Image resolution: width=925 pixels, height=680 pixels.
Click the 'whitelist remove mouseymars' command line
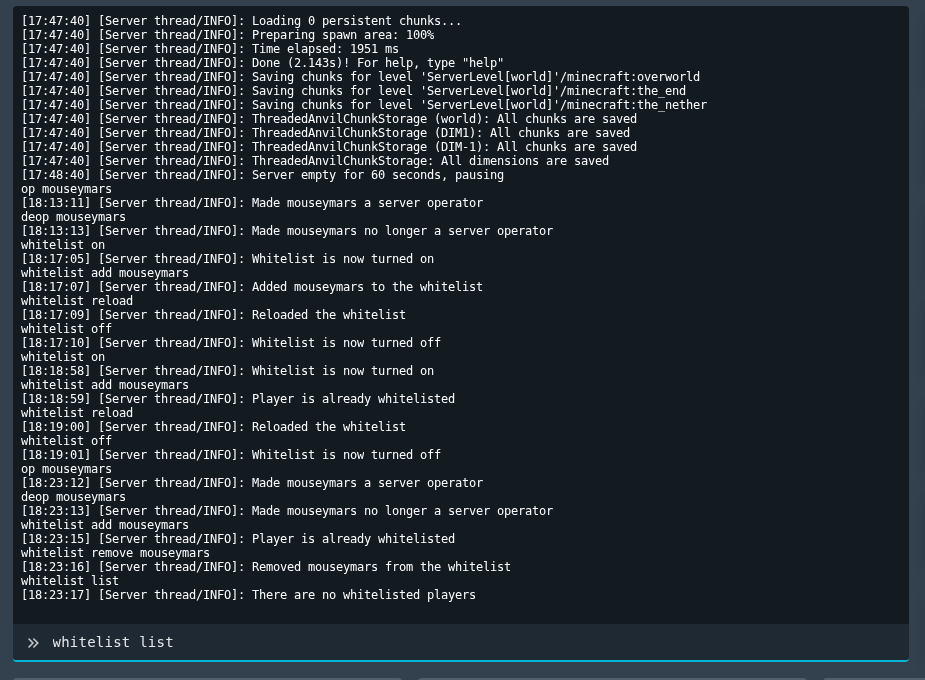coord(116,553)
